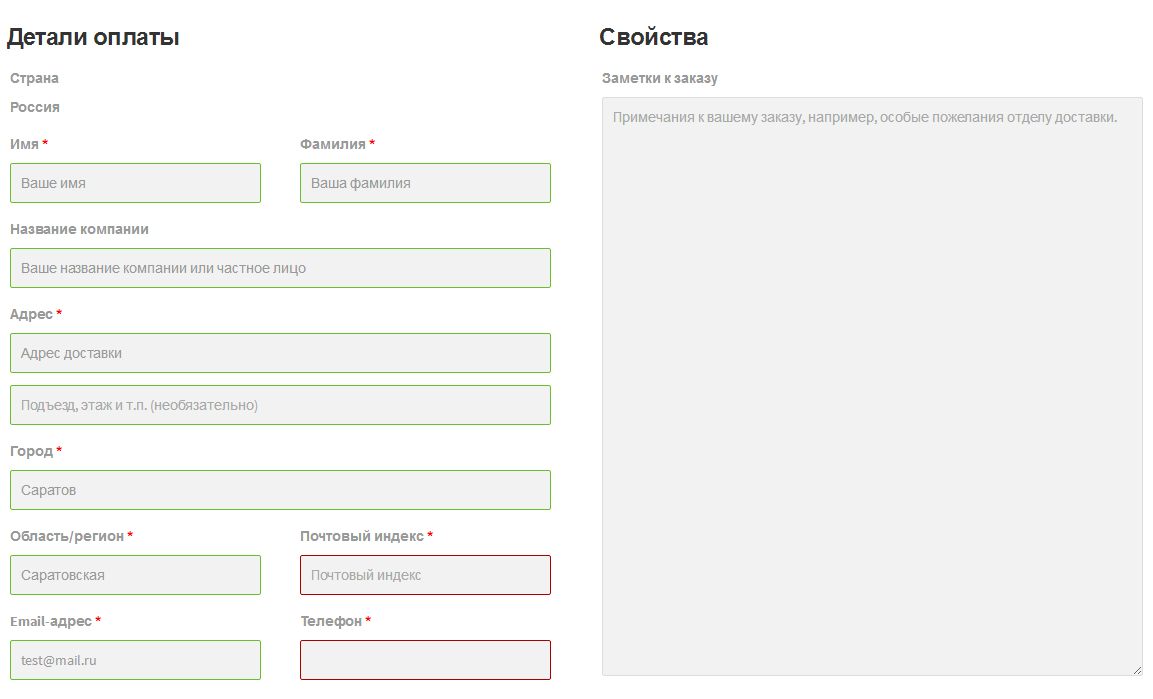Focus the 'Ваша фамилия' surname field
This screenshot has height=699, width=1153.
(425, 183)
